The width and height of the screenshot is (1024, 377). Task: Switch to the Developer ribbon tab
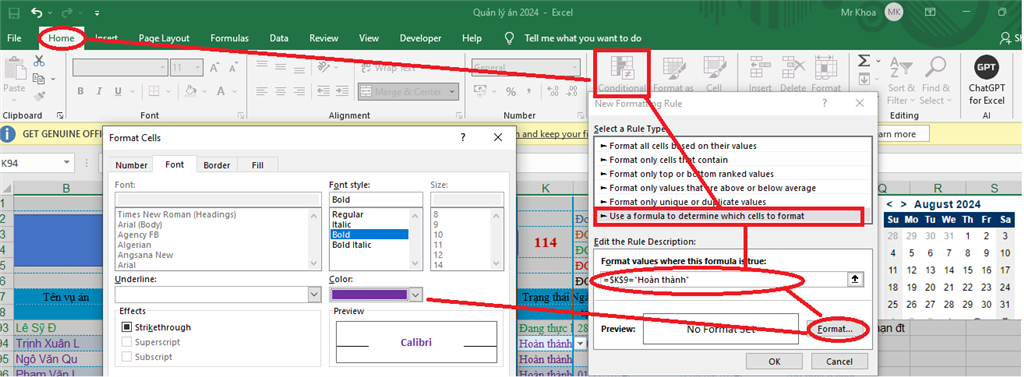(x=421, y=39)
